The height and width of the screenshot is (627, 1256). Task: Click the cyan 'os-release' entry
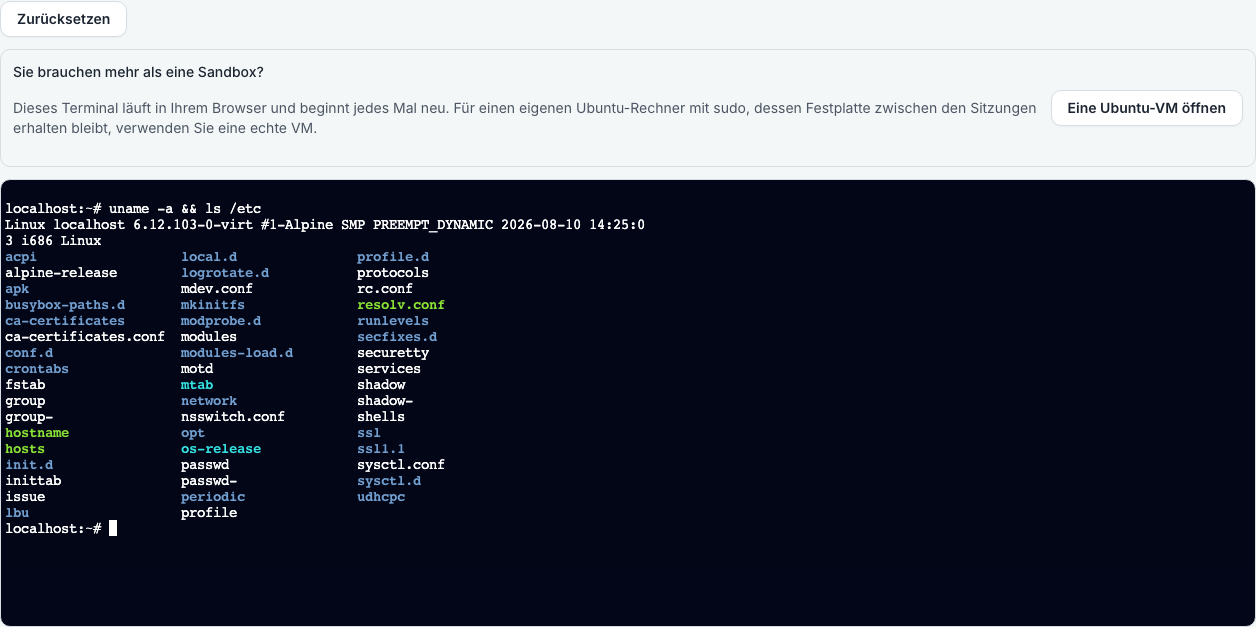[x=221, y=449]
